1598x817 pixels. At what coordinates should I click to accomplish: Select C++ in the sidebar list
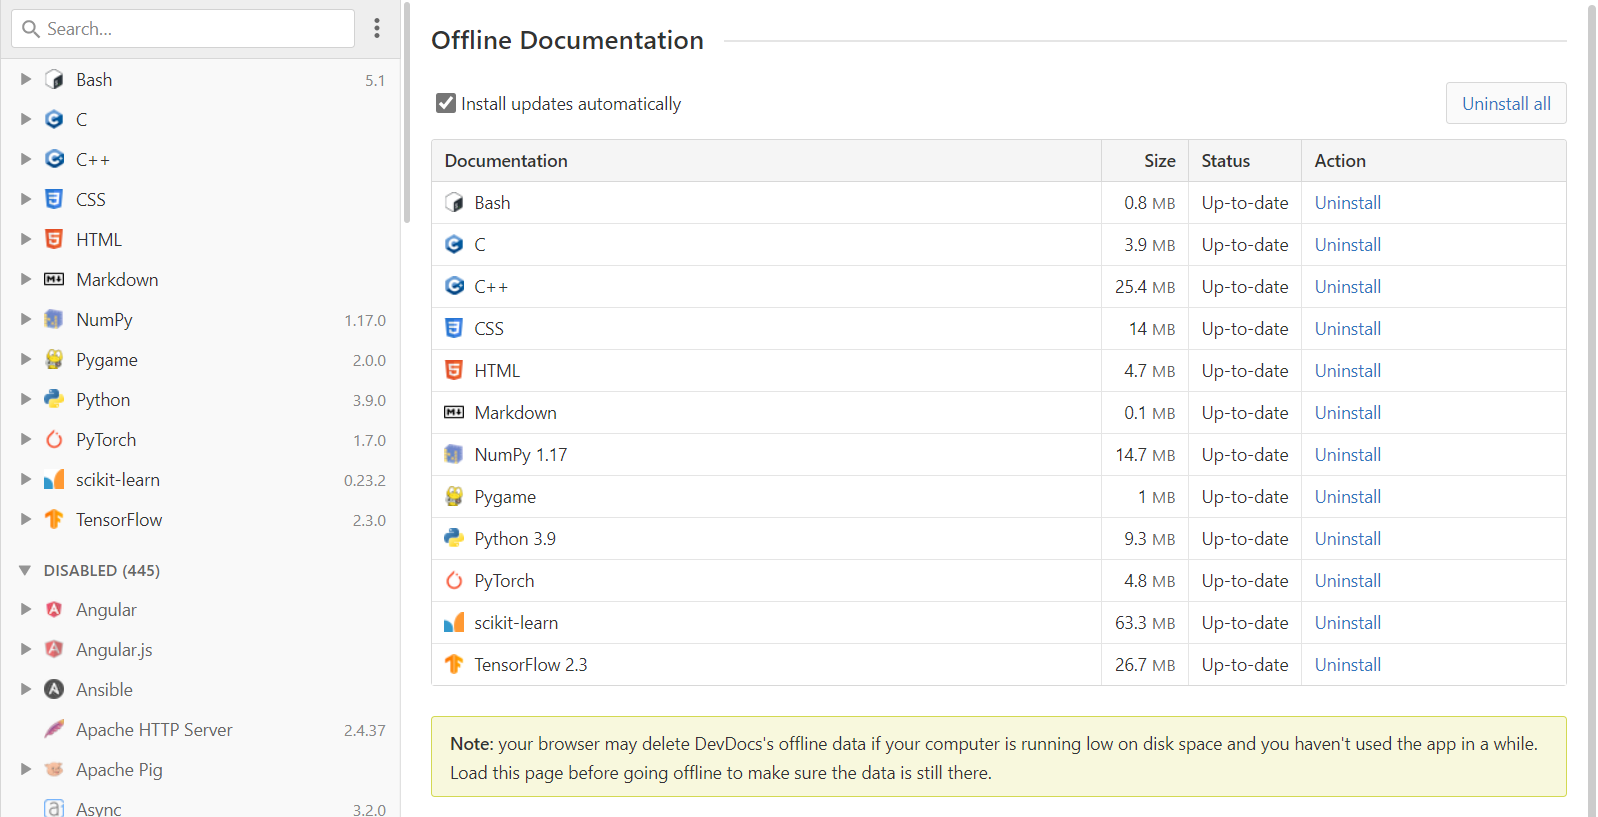pyautogui.click(x=93, y=159)
